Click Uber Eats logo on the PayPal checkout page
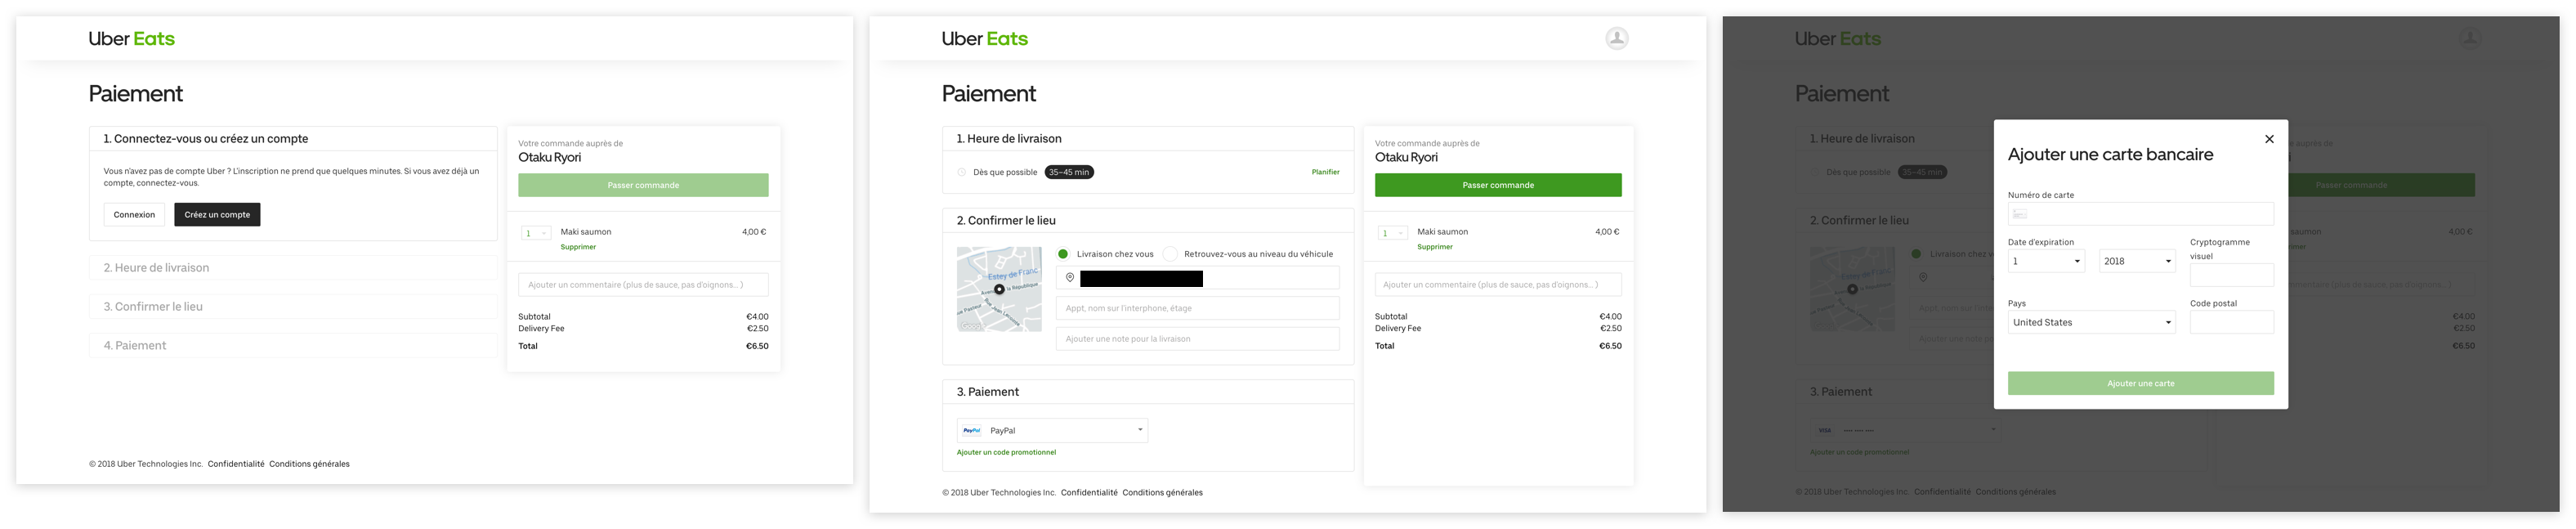The width and height of the screenshot is (2576, 529). (x=984, y=39)
